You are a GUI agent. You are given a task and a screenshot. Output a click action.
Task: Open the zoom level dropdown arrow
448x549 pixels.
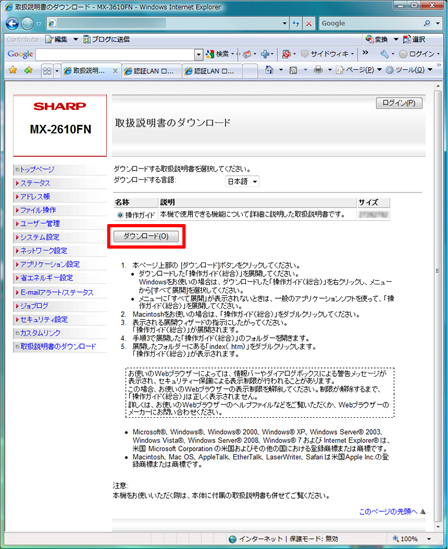(x=429, y=539)
